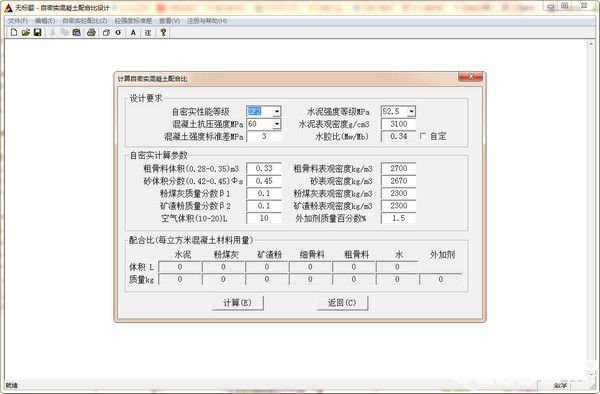Image resolution: width=600 pixels, height=394 pixels.
Task: Click the 粗骨料体积 field showing 0.33
Action: tap(264, 168)
